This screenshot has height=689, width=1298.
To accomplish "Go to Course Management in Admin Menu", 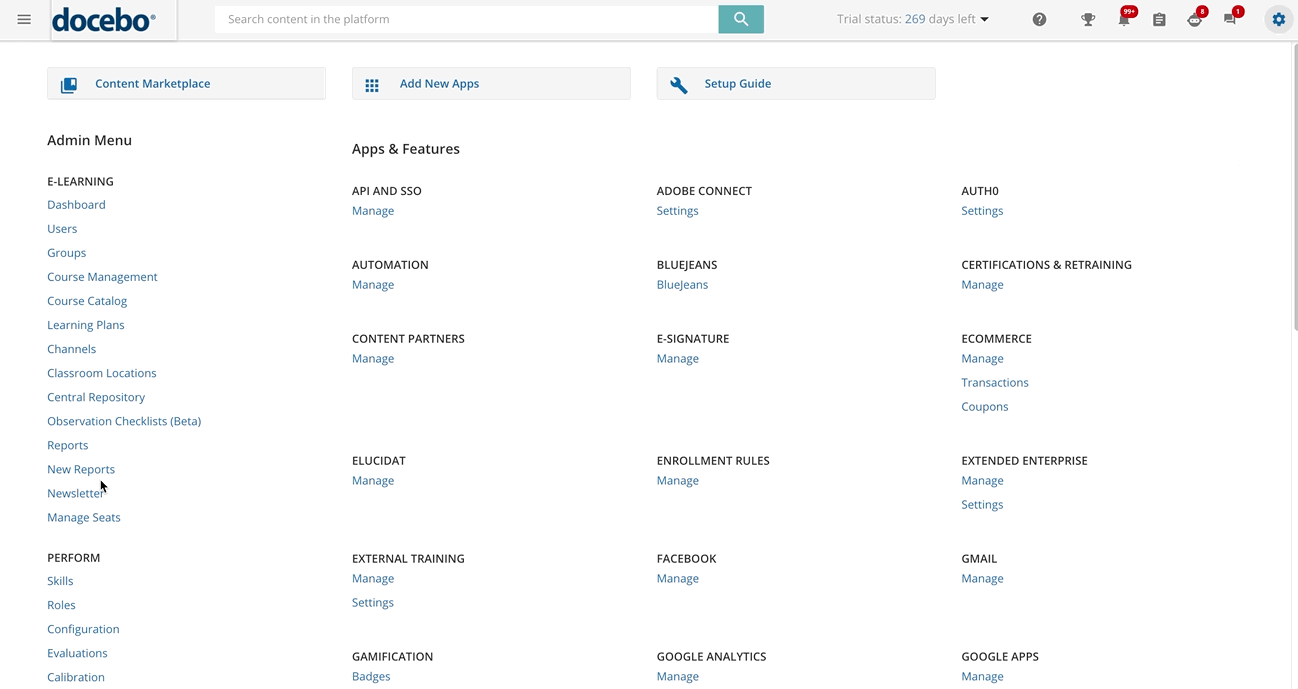I will (102, 277).
